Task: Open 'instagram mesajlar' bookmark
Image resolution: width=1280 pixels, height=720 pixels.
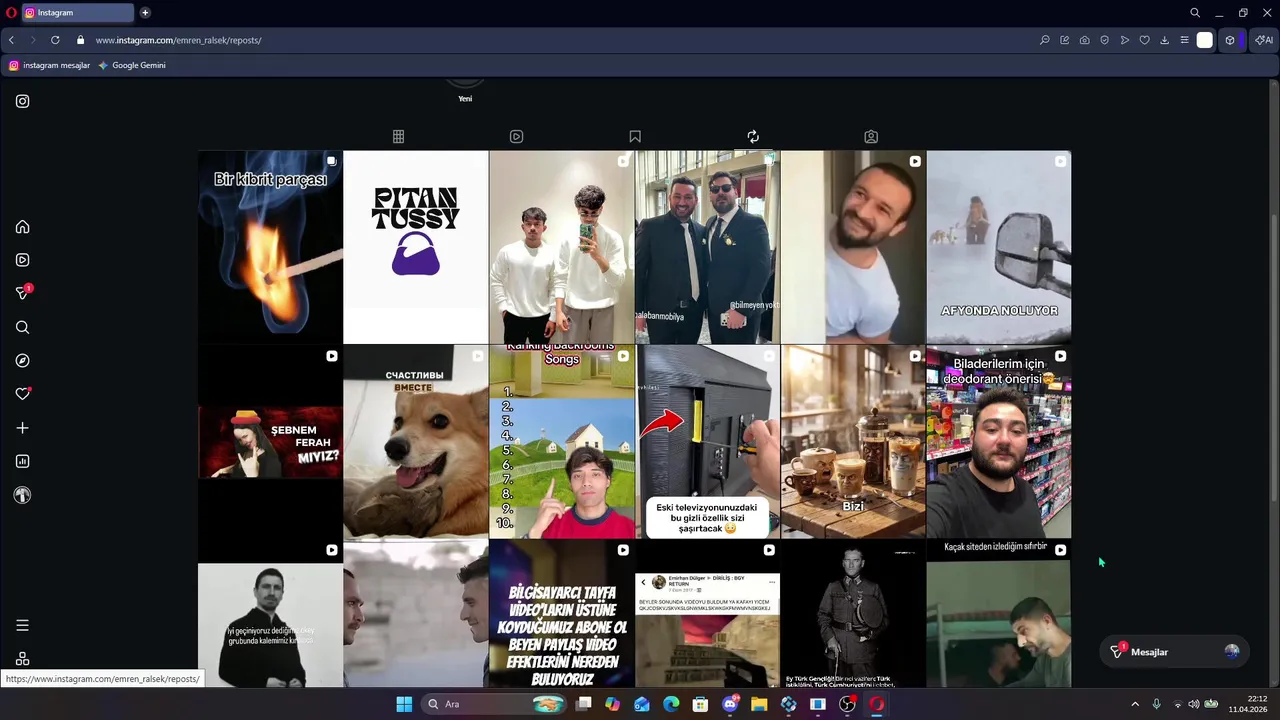Action: click(49, 65)
